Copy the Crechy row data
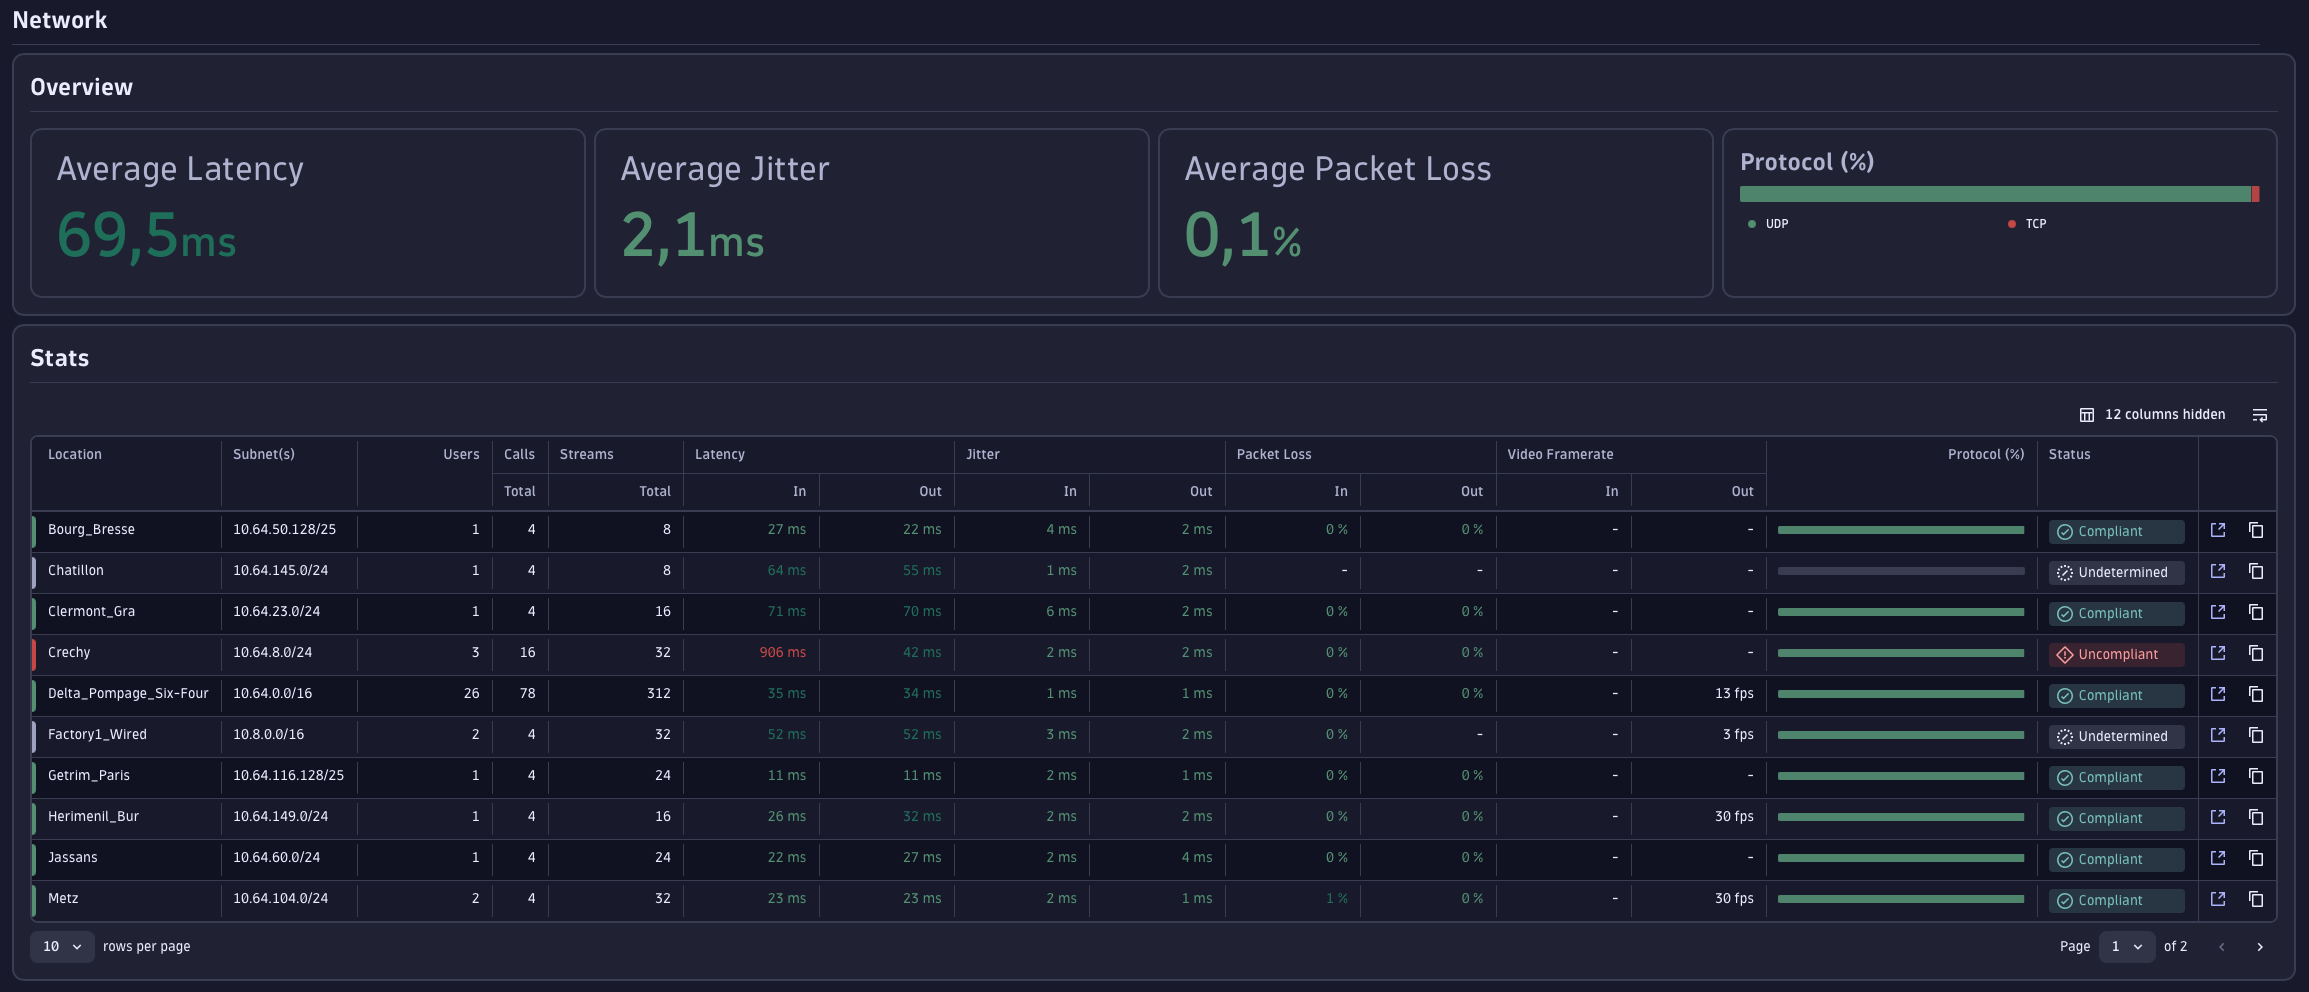2309x992 pixels. [2256, 653]
